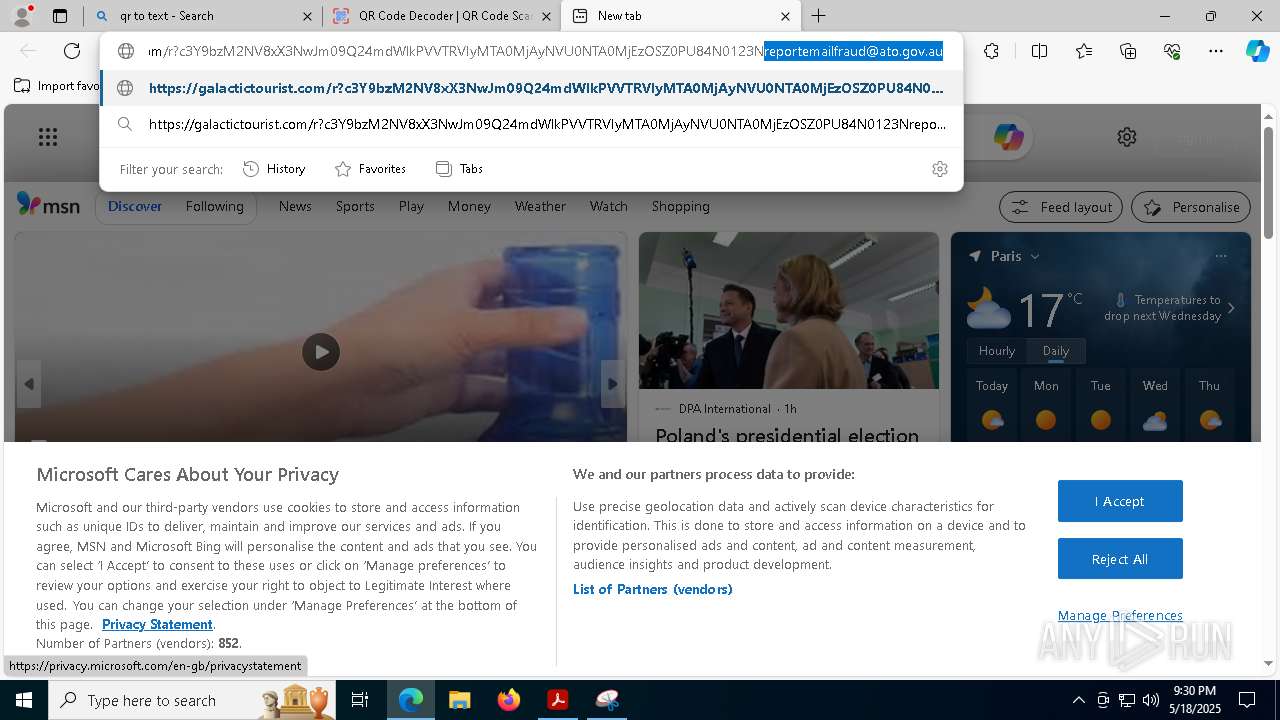The image size is (1280, 720).
Task: Filter suggestions by Tabs
Action: click(459, 169)
